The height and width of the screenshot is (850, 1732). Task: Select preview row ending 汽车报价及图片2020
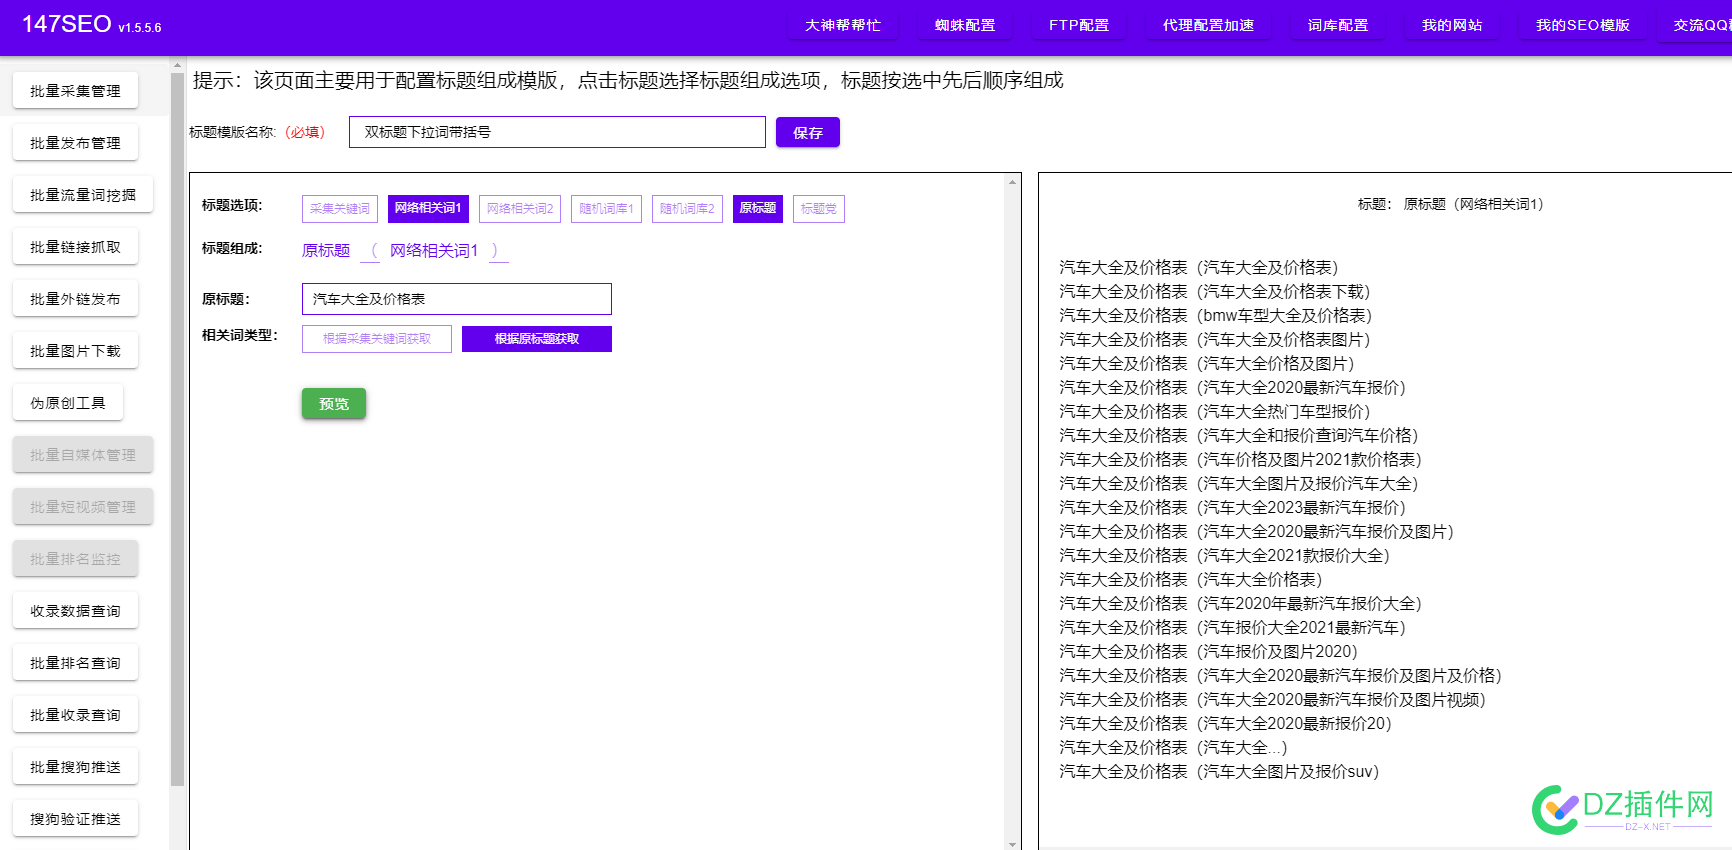click(1209, 652)
